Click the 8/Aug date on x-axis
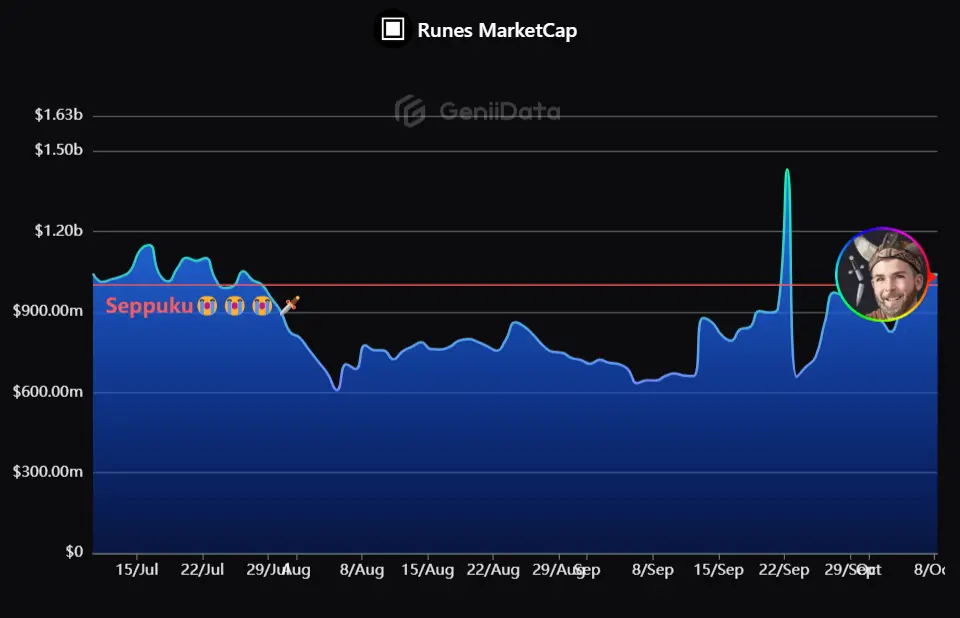960x618 pixels. point(361,570)
